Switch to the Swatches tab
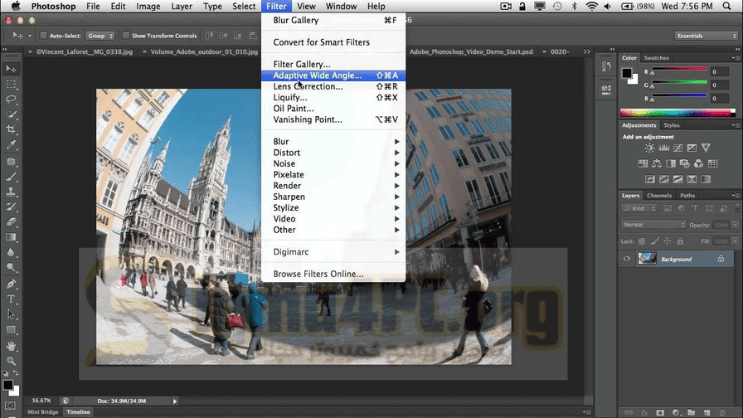The image size is (743, 418). point(656,58)
